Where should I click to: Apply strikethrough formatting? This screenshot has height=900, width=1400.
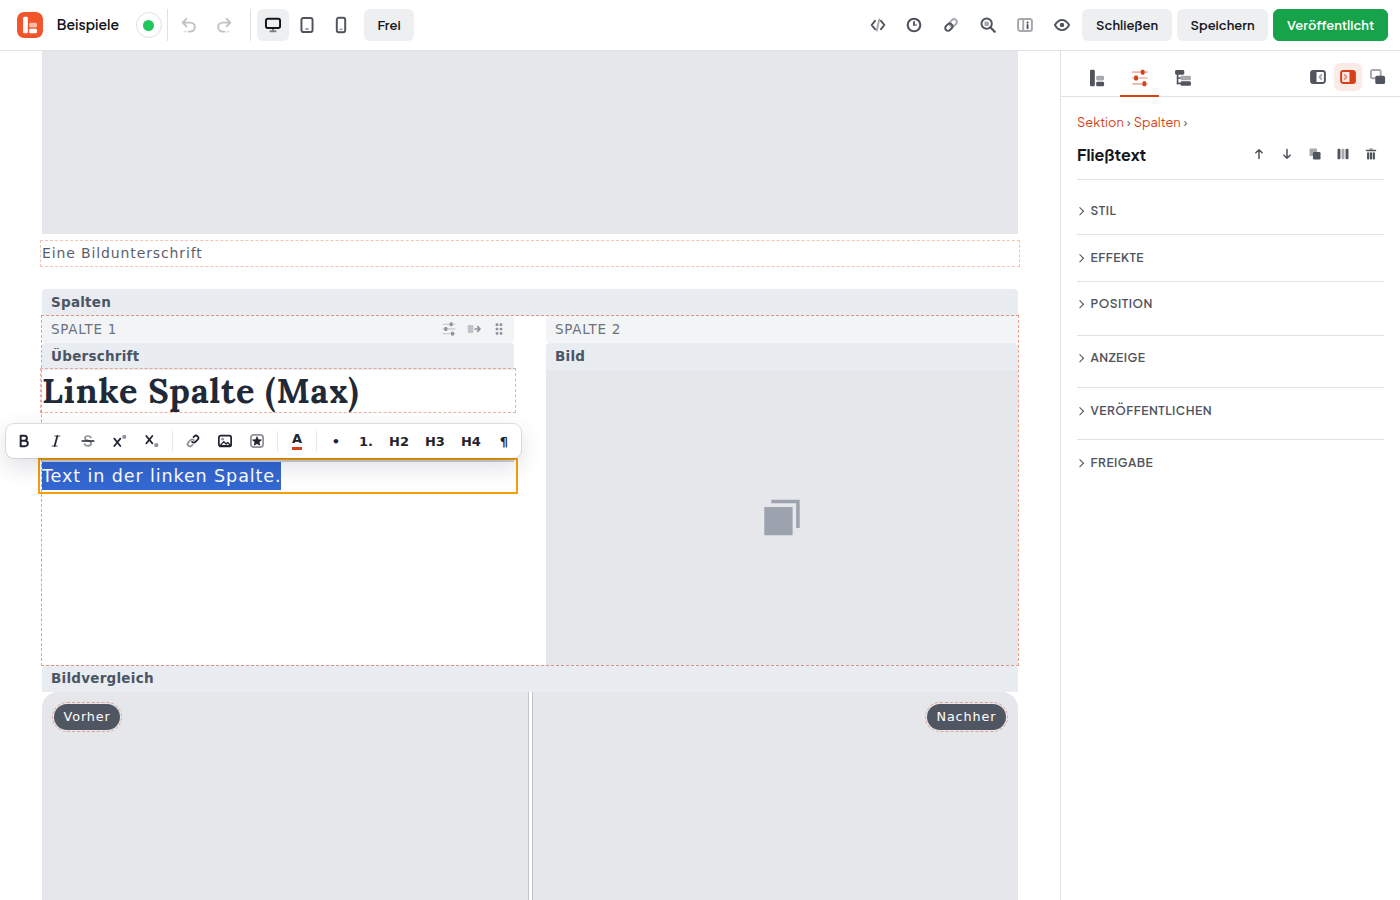point(88,441)
